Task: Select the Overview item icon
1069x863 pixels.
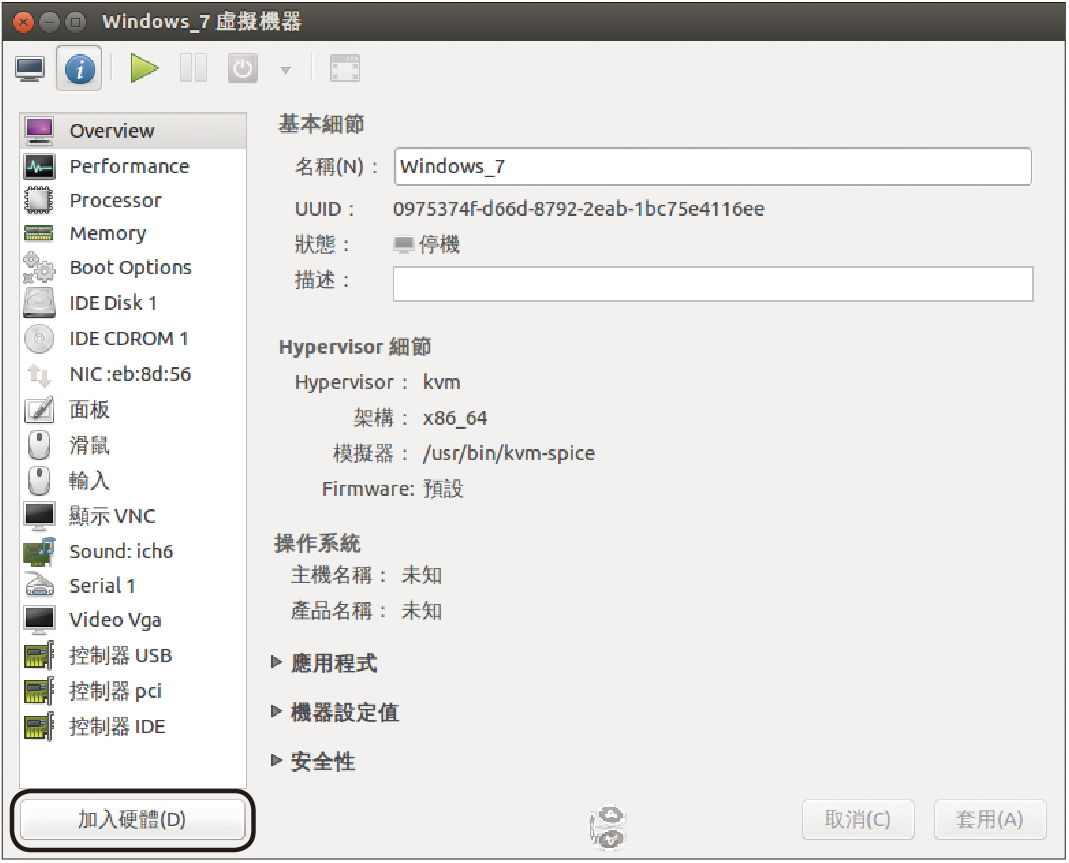Action: tap(39, 130)
